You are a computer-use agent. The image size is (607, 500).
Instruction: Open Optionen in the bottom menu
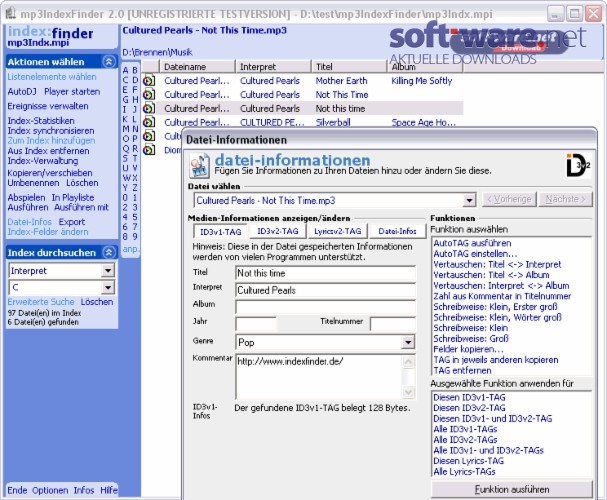click(x=50, y=490)
